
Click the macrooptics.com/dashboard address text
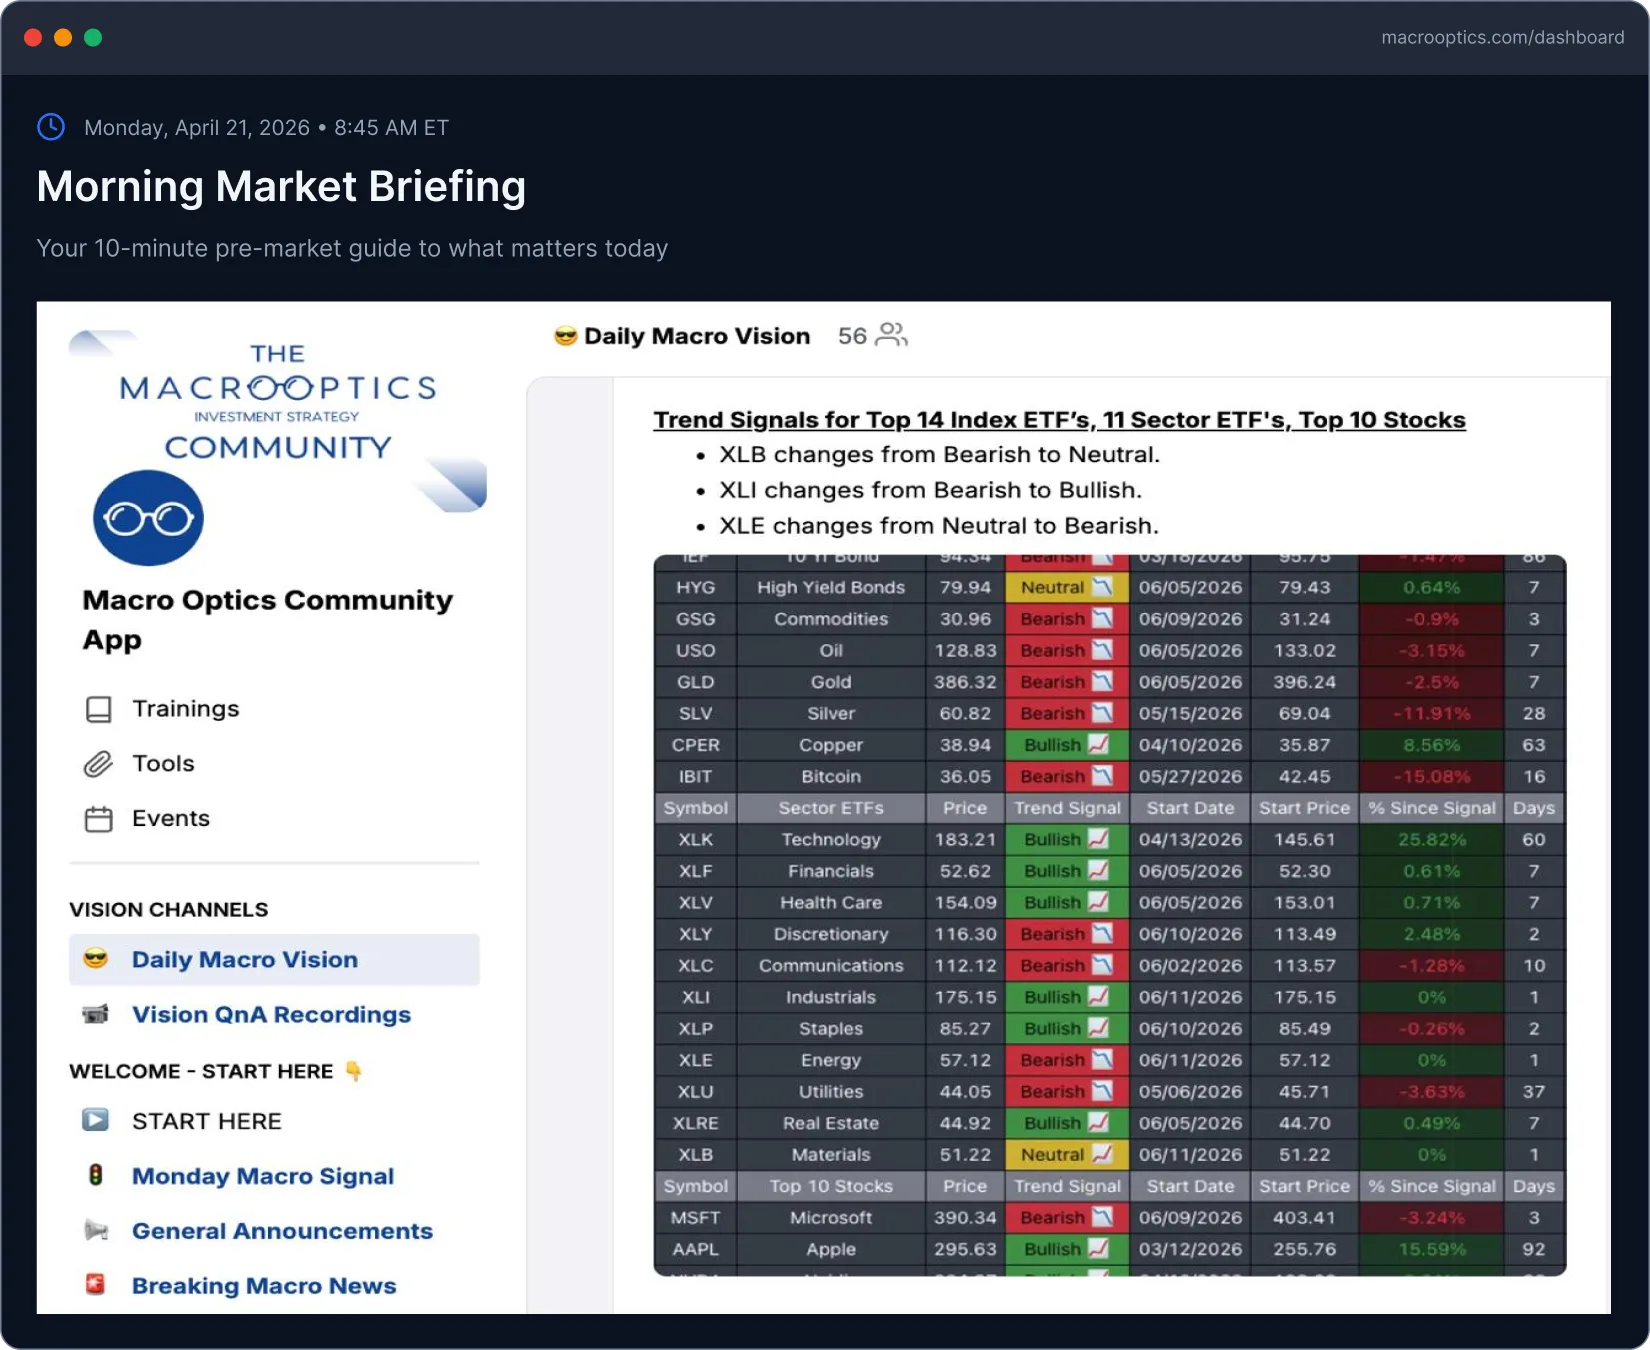(x=1502, y=37)
